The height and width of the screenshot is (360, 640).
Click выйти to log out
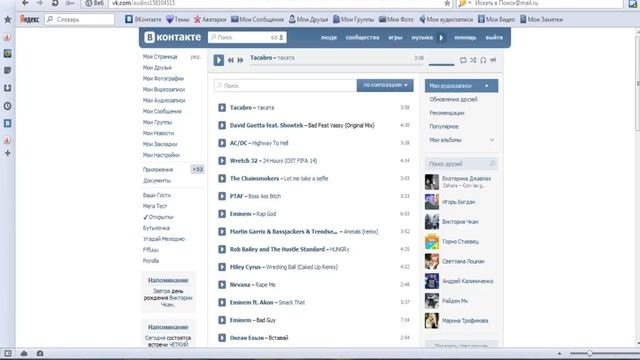click(494, 38)
